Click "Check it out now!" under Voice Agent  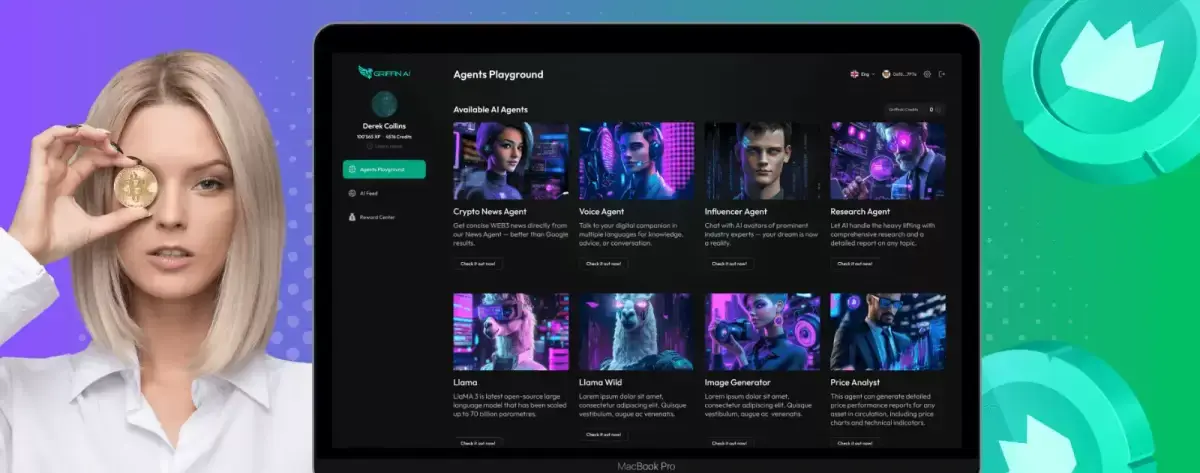pos(603,264)
